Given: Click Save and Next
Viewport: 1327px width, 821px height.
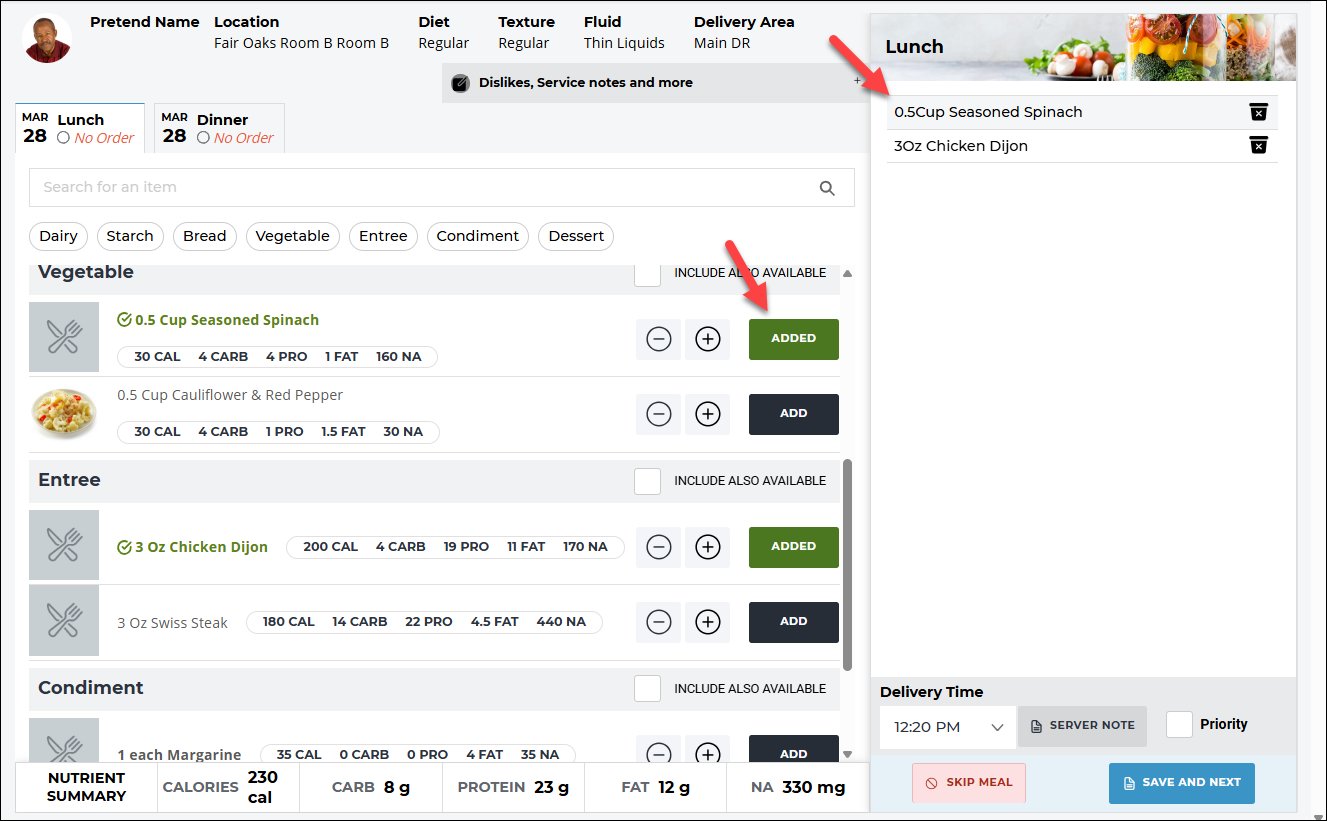Looking at the screenshot, I should click(1182, 783).
